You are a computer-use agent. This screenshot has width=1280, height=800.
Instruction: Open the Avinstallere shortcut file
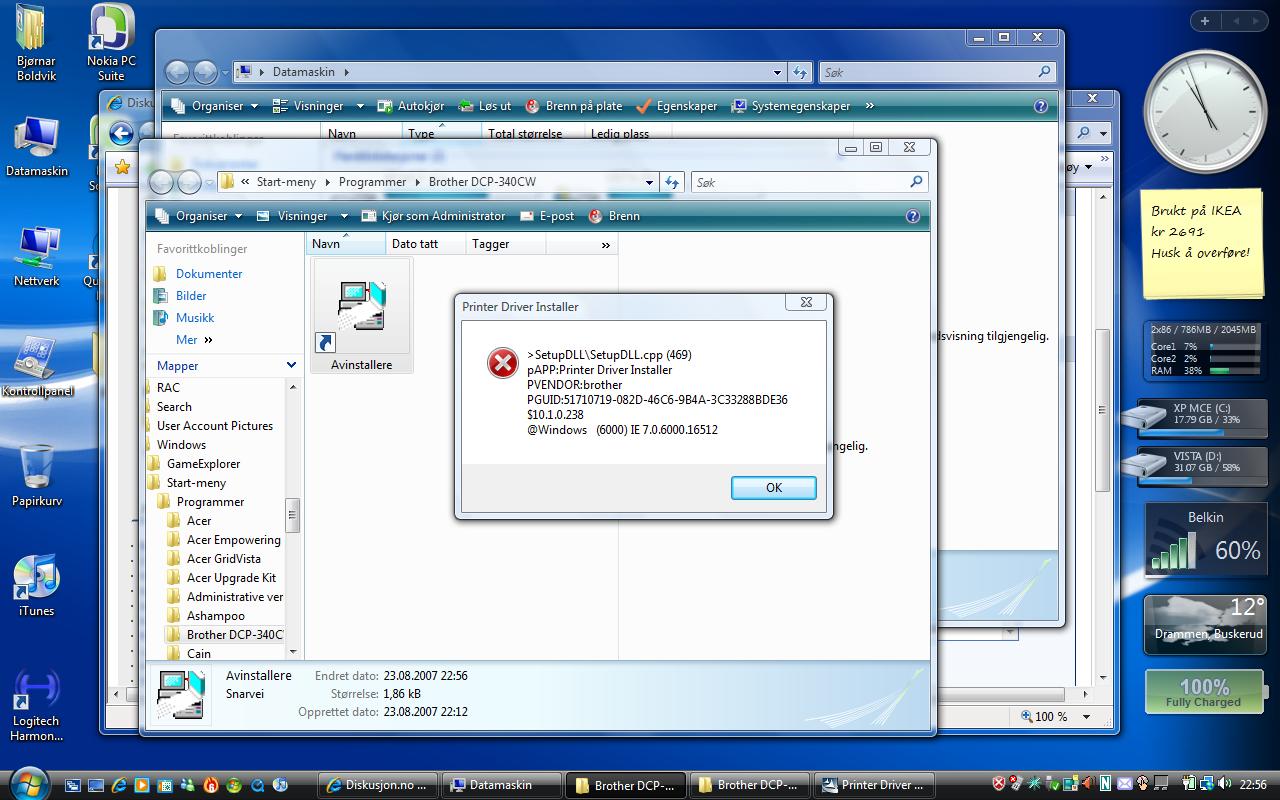pyautogui.click(x=361, y=315)
